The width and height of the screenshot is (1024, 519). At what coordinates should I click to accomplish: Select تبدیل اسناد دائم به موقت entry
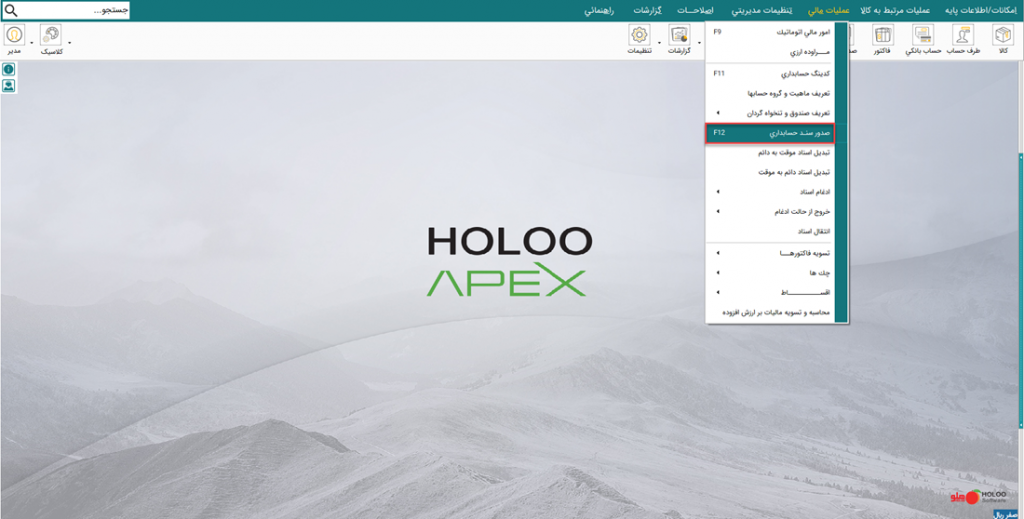[x=771, y=172]
